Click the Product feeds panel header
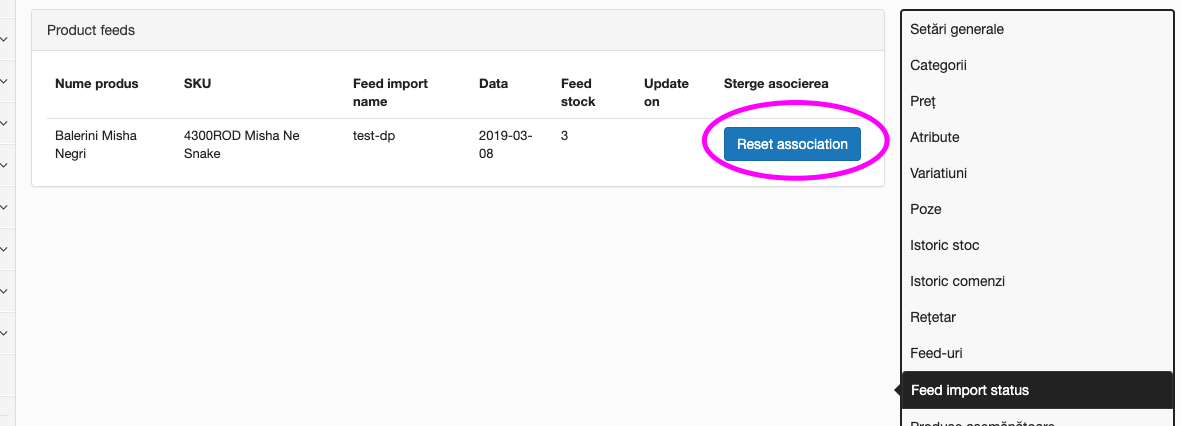Image resolution: width=1181 pixels, height=426 pixels. pos(457,31)
